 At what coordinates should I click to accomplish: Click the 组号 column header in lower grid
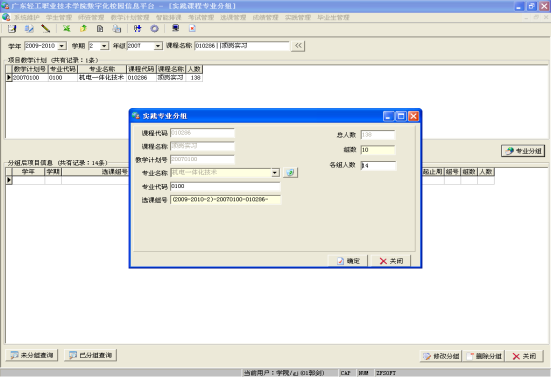pos(452,171)
